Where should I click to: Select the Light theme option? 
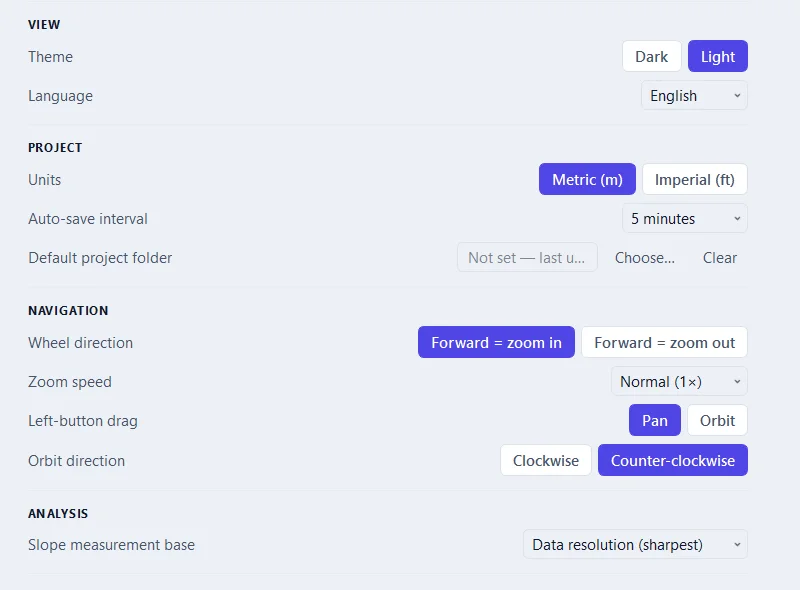point(718,56)
